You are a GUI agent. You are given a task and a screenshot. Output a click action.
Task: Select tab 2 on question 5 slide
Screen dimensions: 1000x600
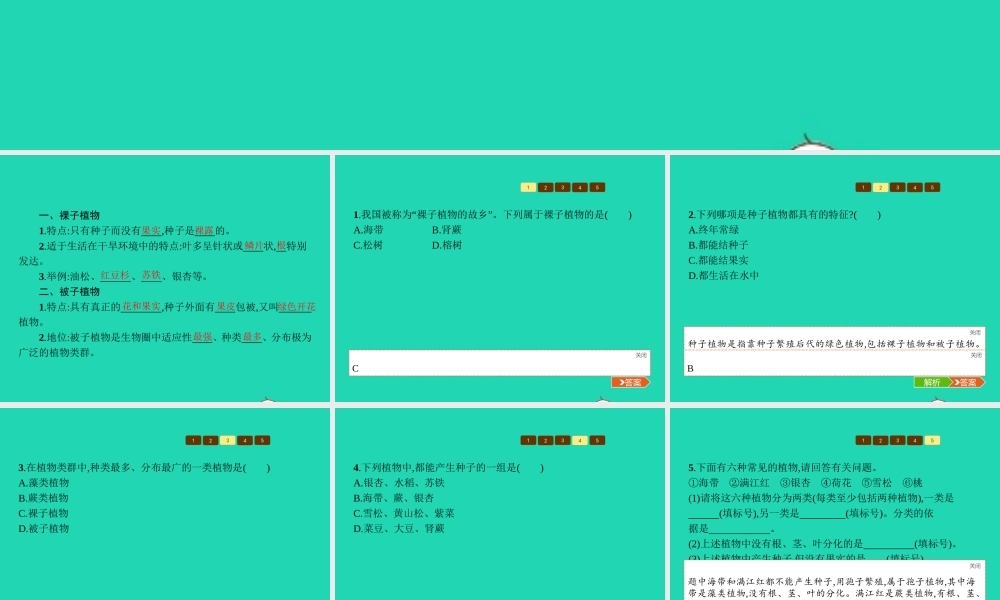(x=880, y=441)
